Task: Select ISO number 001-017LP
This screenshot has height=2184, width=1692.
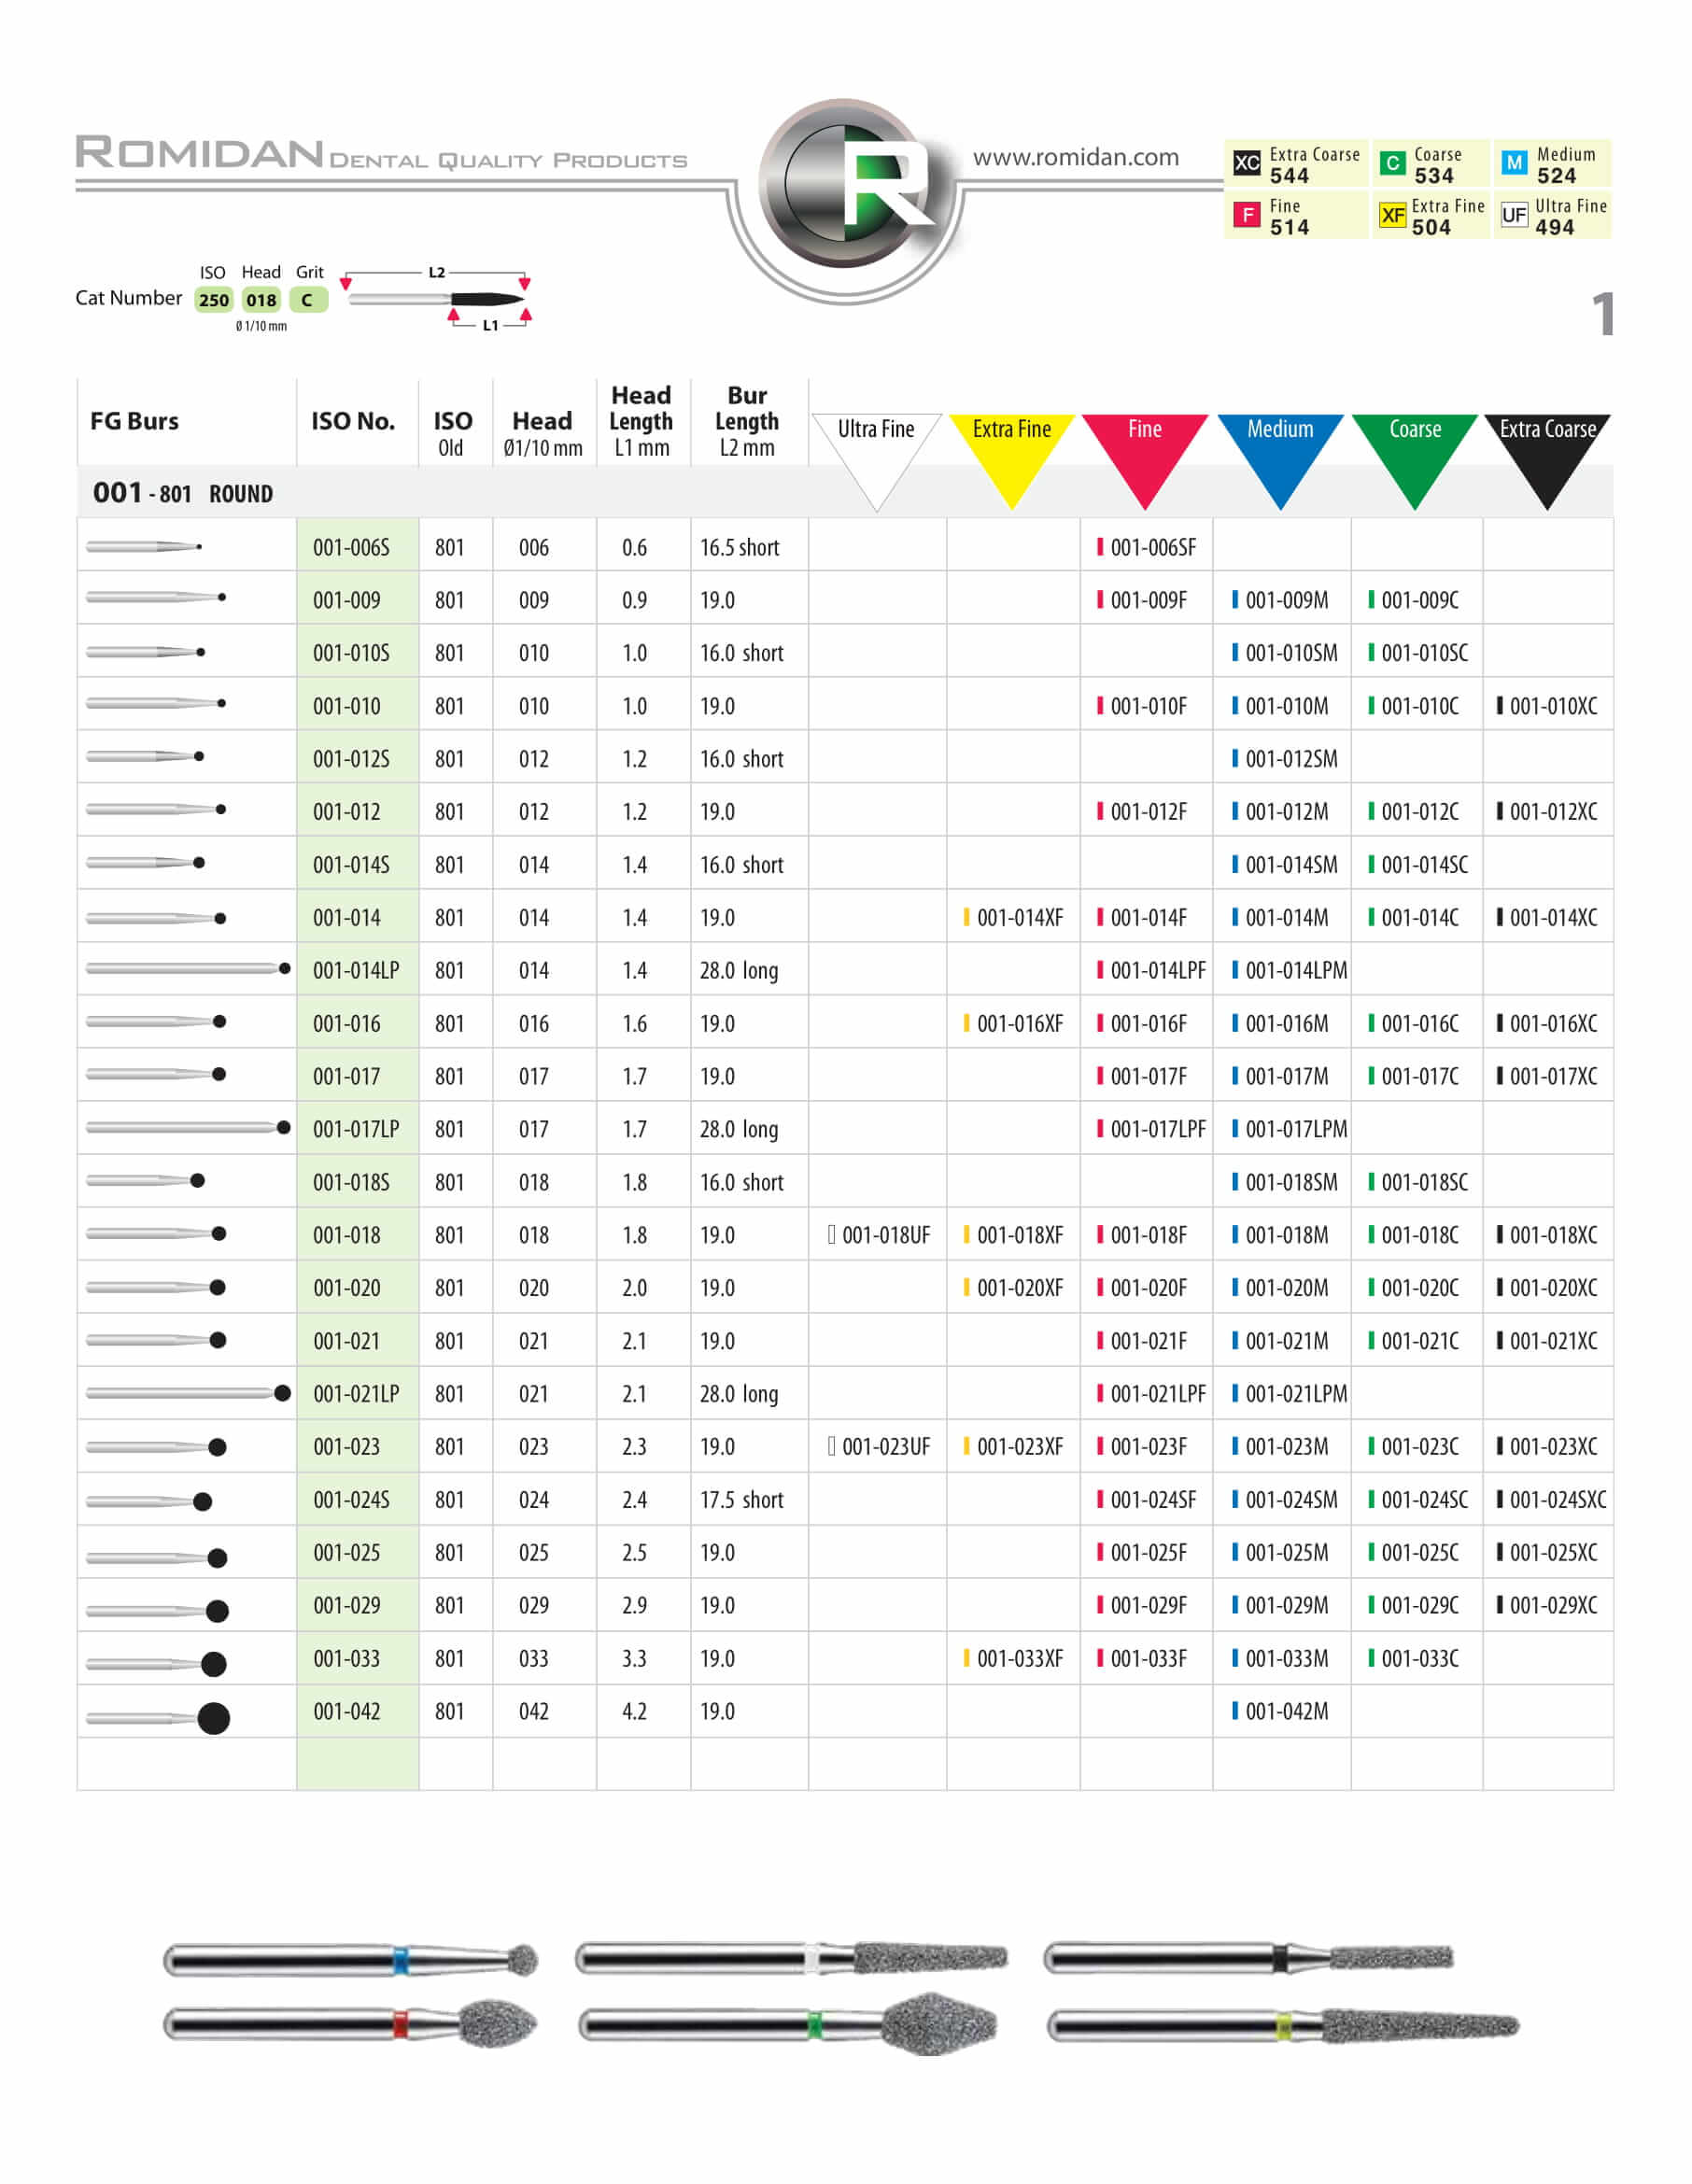Action: pyautogui.click(x=356, y=1129)
